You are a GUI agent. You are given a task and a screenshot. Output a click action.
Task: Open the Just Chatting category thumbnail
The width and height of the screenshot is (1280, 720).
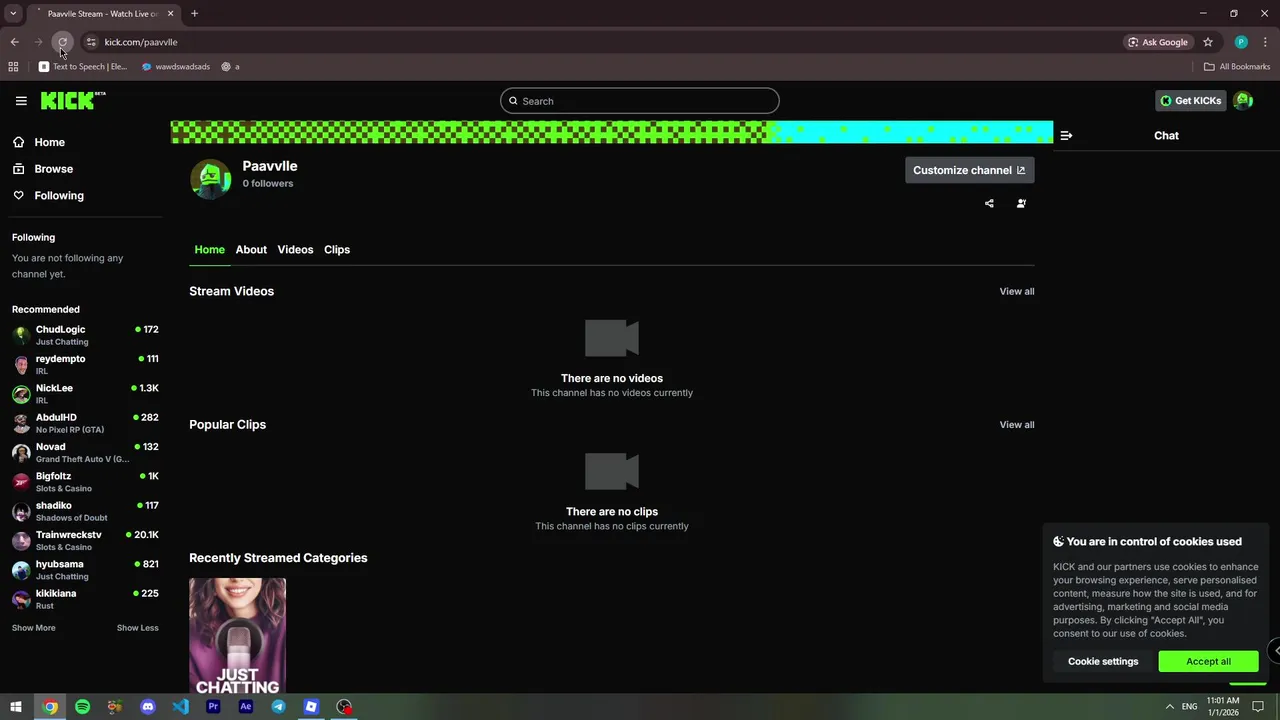tap(237, 636)
